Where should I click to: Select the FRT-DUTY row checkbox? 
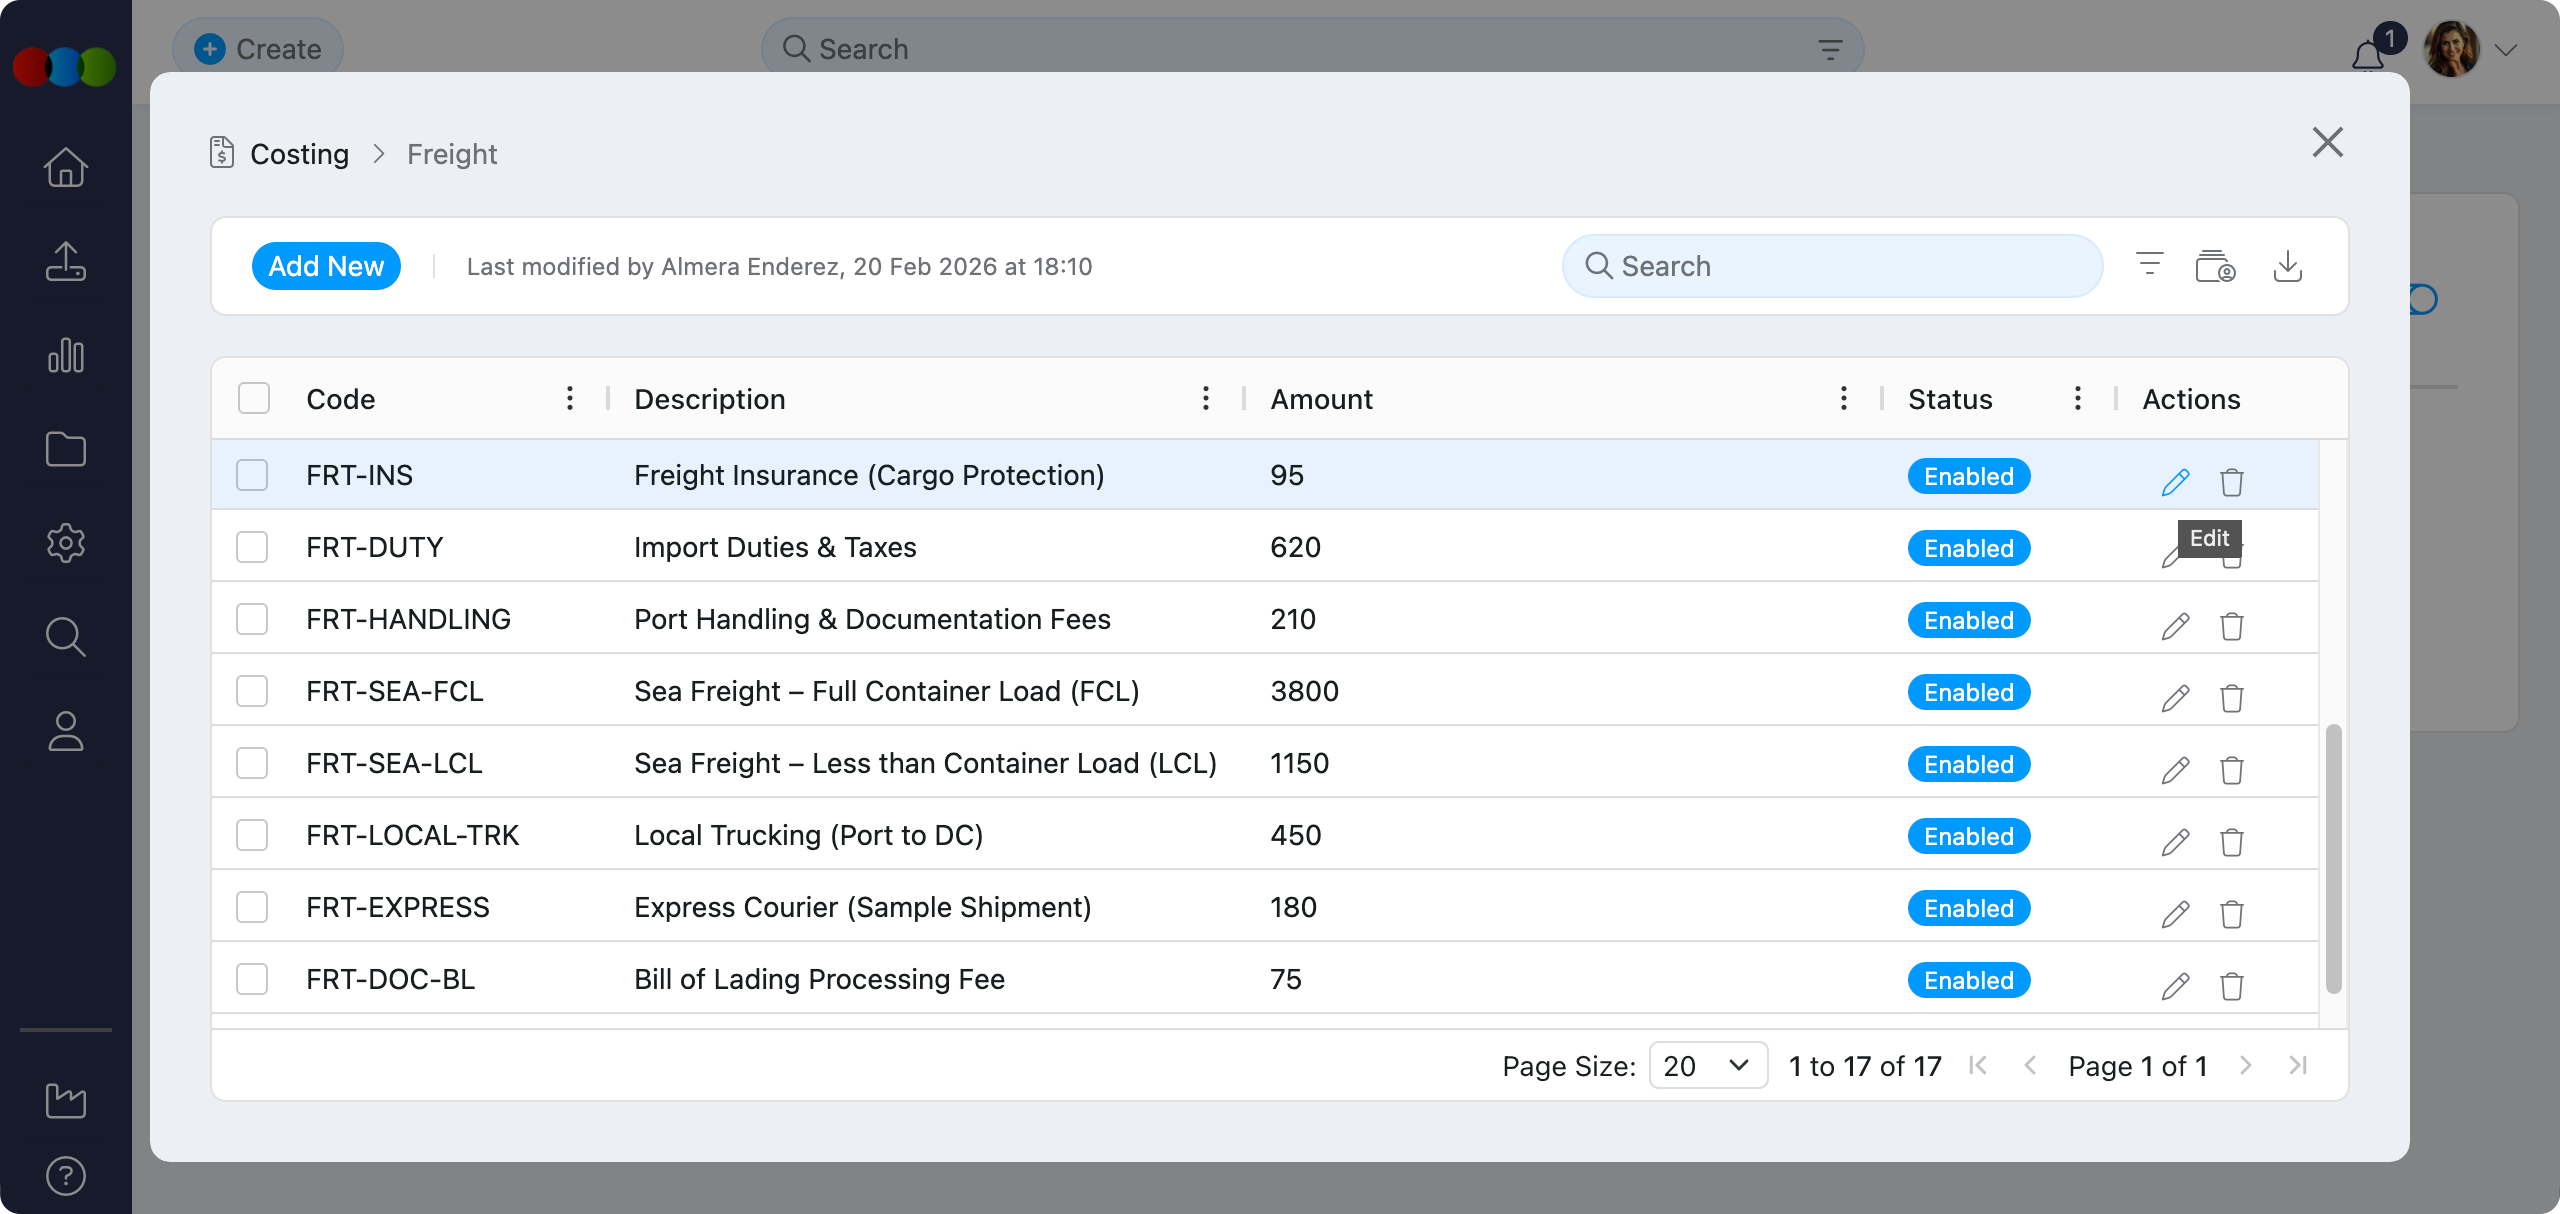(252, 547)
